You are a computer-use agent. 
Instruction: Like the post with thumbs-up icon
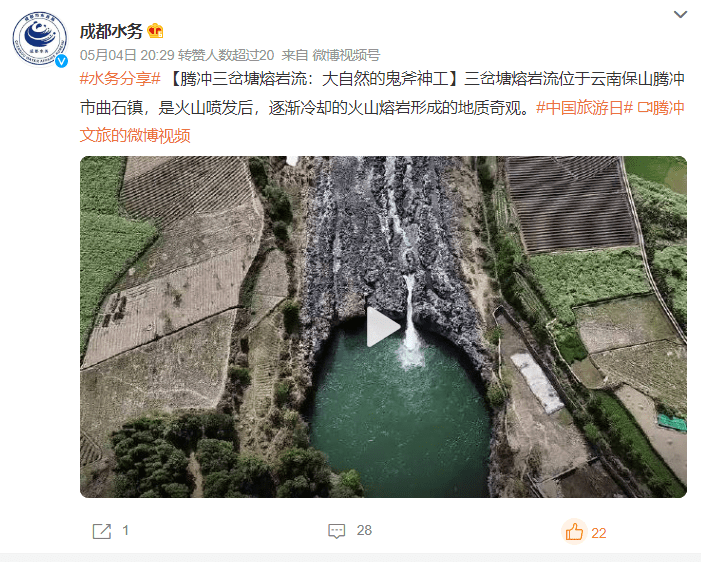point(574,532)
